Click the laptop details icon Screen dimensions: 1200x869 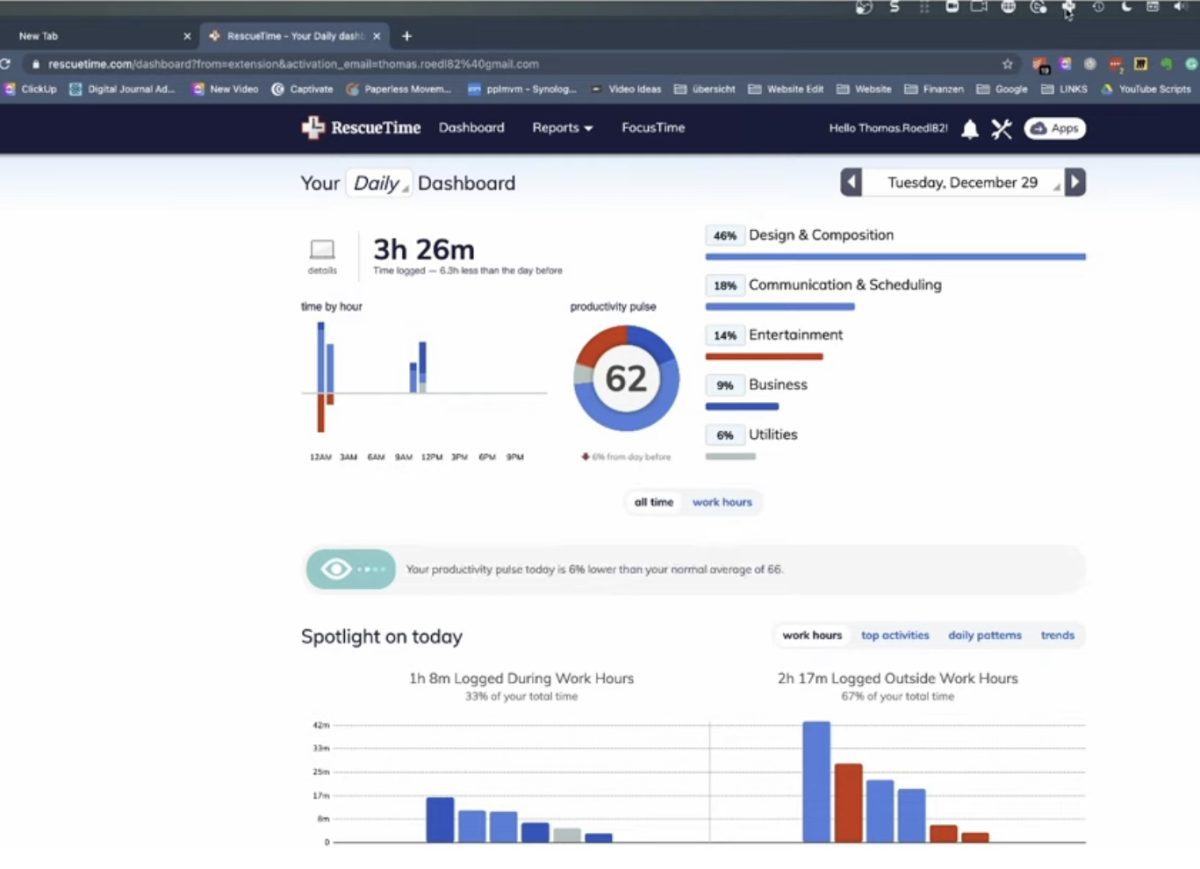(322, 251)
